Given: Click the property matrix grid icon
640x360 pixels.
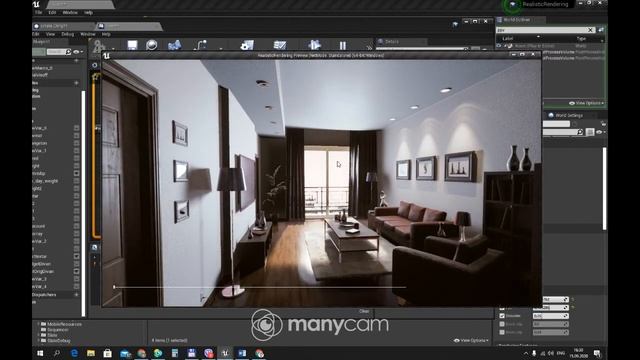Looking at the screenshot, I should pos(590,132).
